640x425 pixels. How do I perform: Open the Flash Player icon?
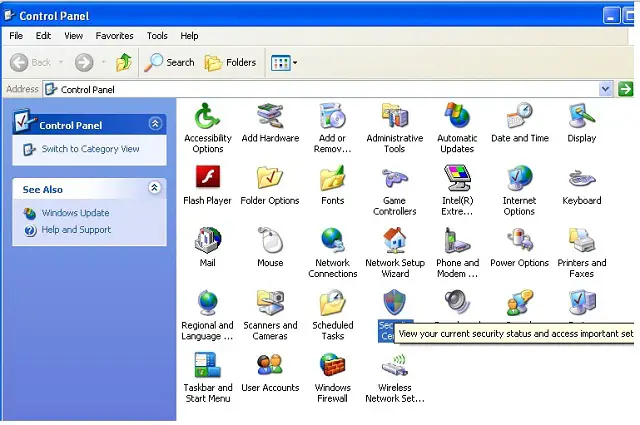pyautogui.click(x=208, y=185)
